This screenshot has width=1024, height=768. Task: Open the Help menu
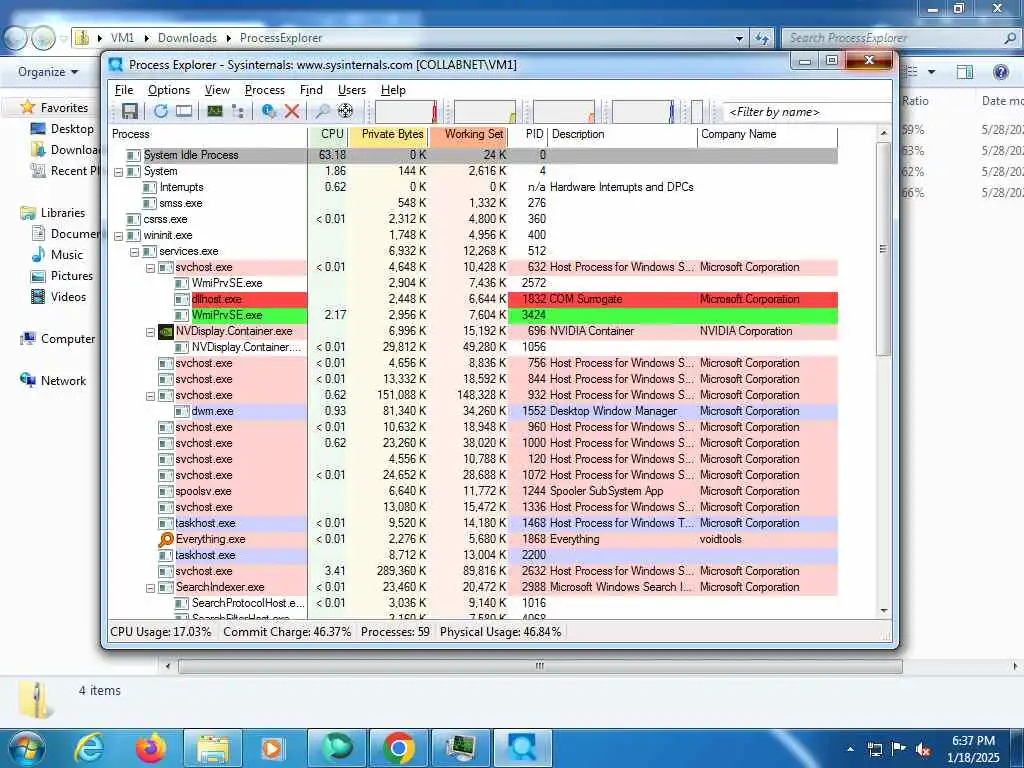[393, 90]
